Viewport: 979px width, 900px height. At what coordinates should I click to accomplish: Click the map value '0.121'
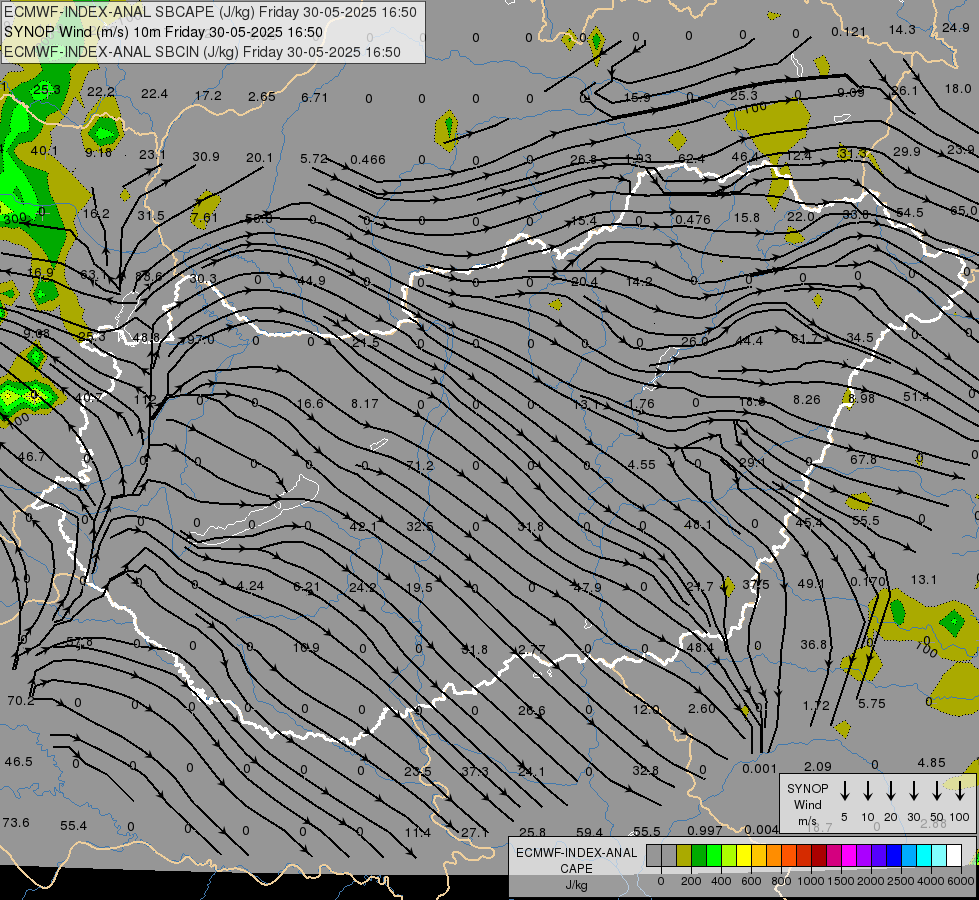[849, 32]
